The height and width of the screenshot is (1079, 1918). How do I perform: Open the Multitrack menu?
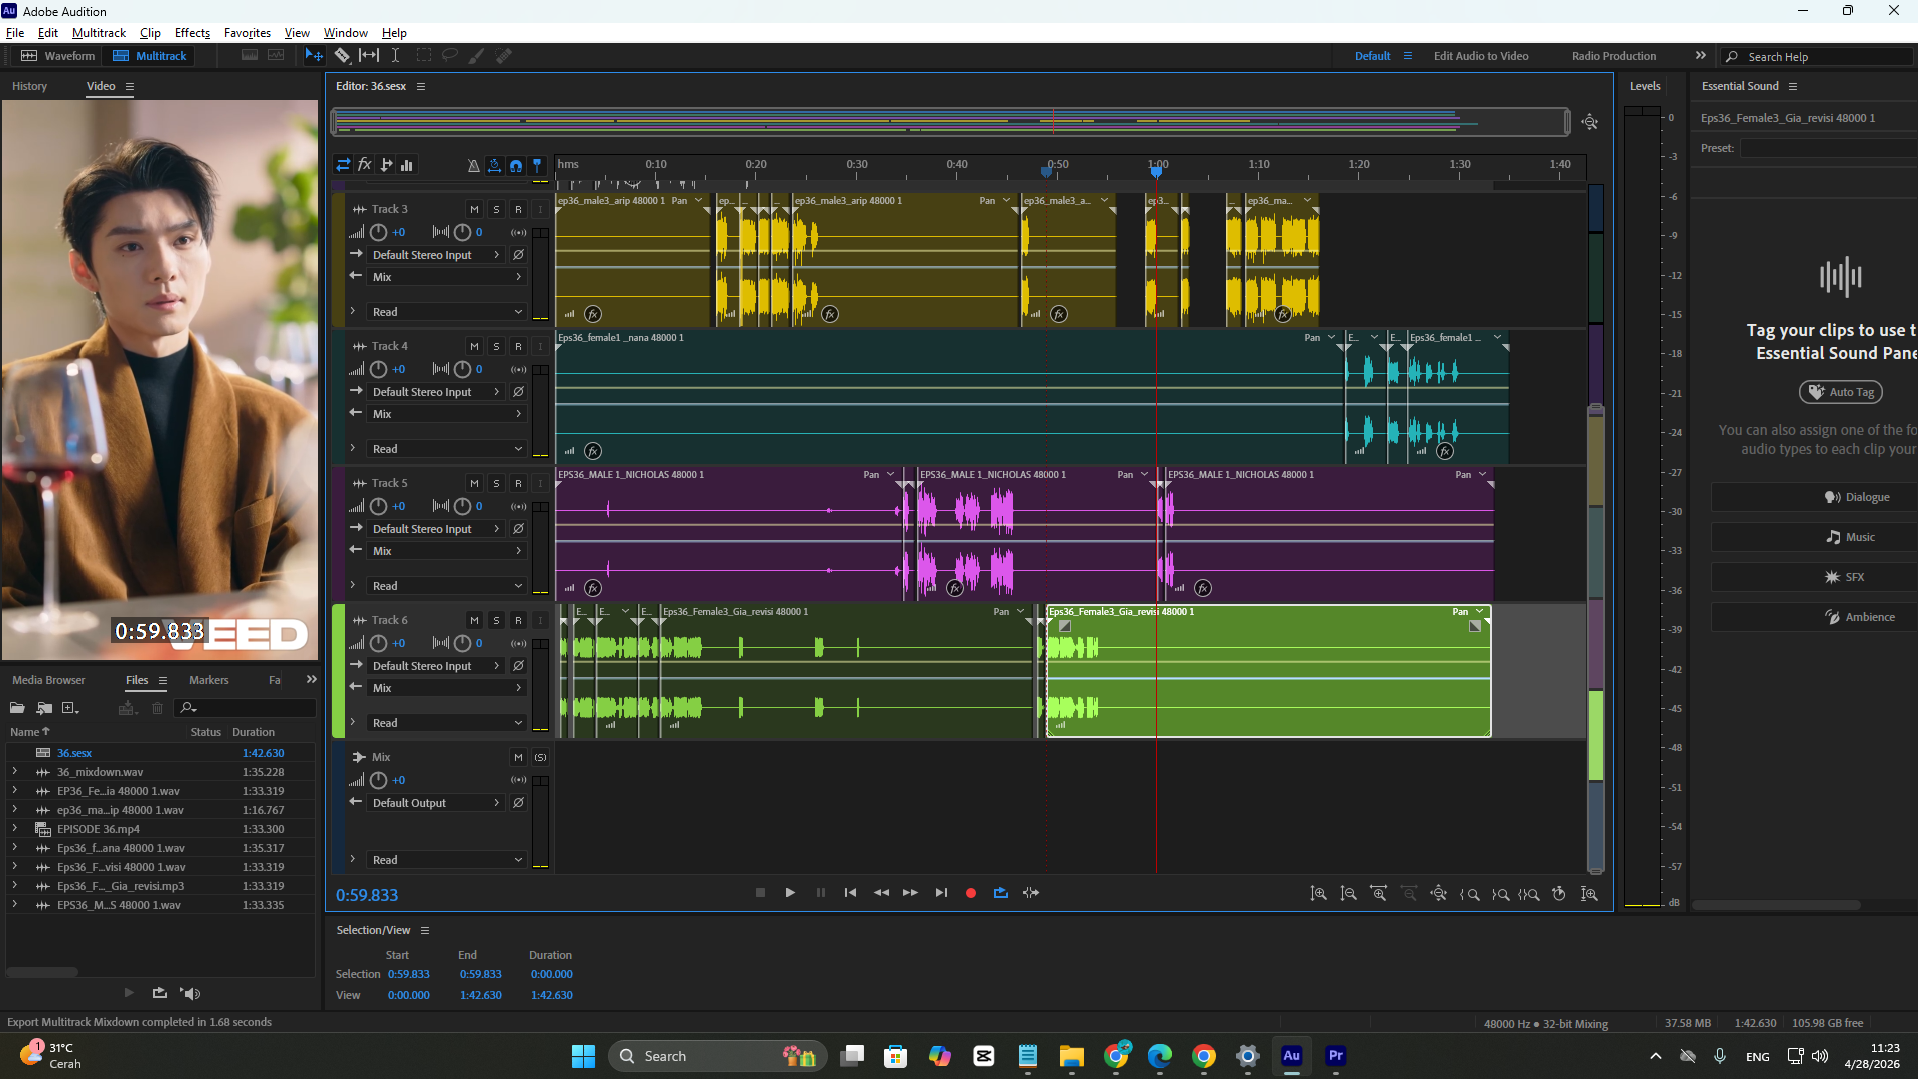pyautogui.click(x=99, y=33)
